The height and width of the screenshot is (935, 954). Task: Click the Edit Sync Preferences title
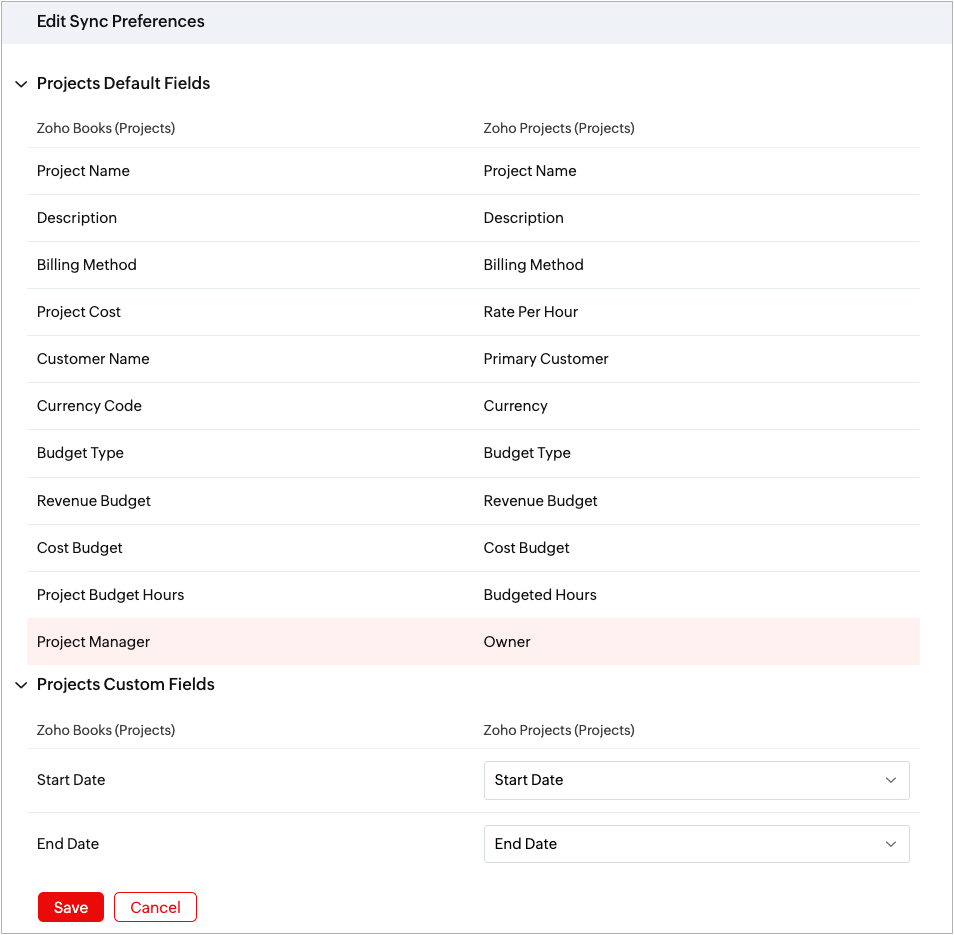120,21
